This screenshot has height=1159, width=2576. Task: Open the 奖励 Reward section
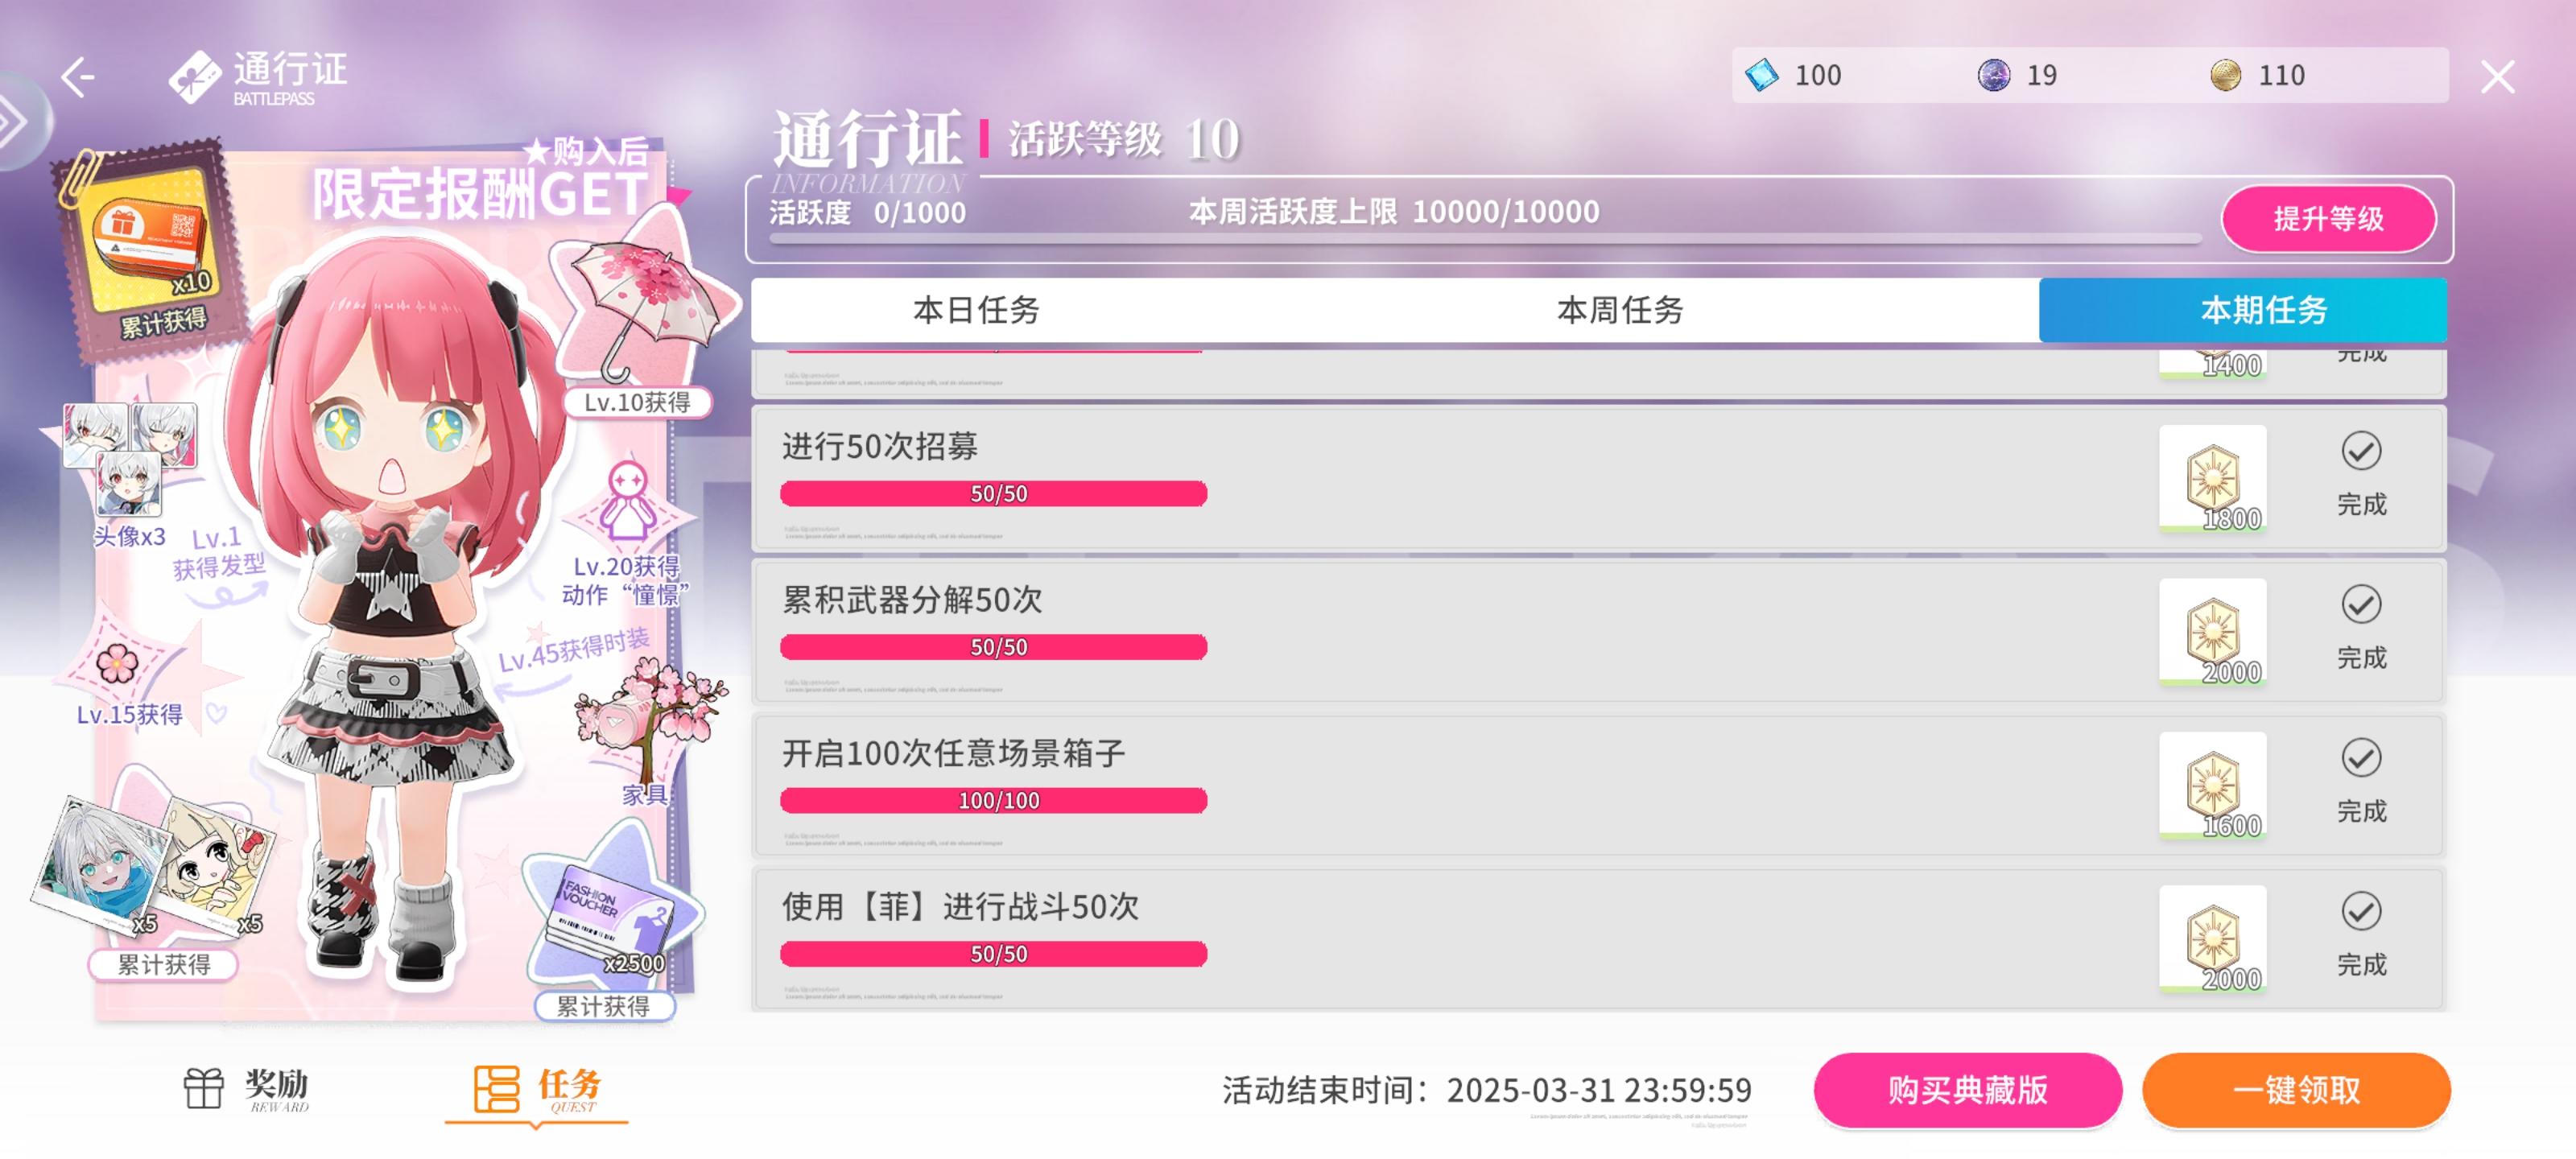tap(246, 1088)
